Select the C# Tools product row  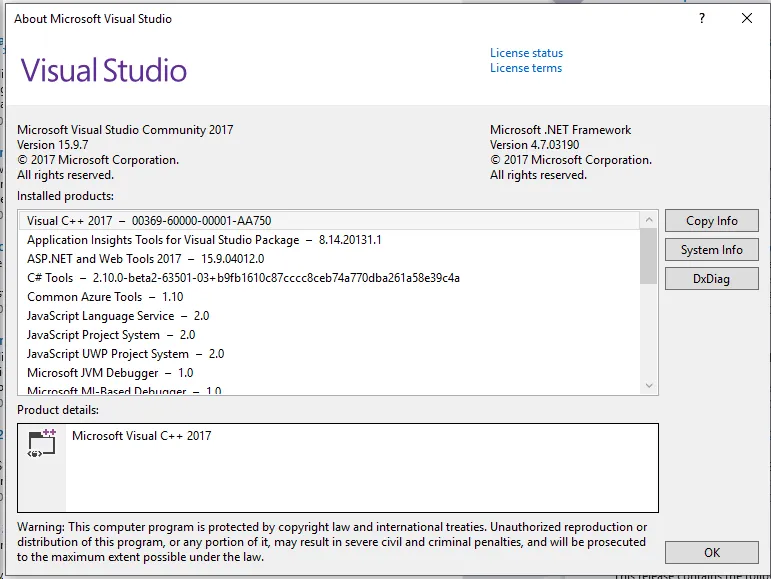click(x=329, y=278)
